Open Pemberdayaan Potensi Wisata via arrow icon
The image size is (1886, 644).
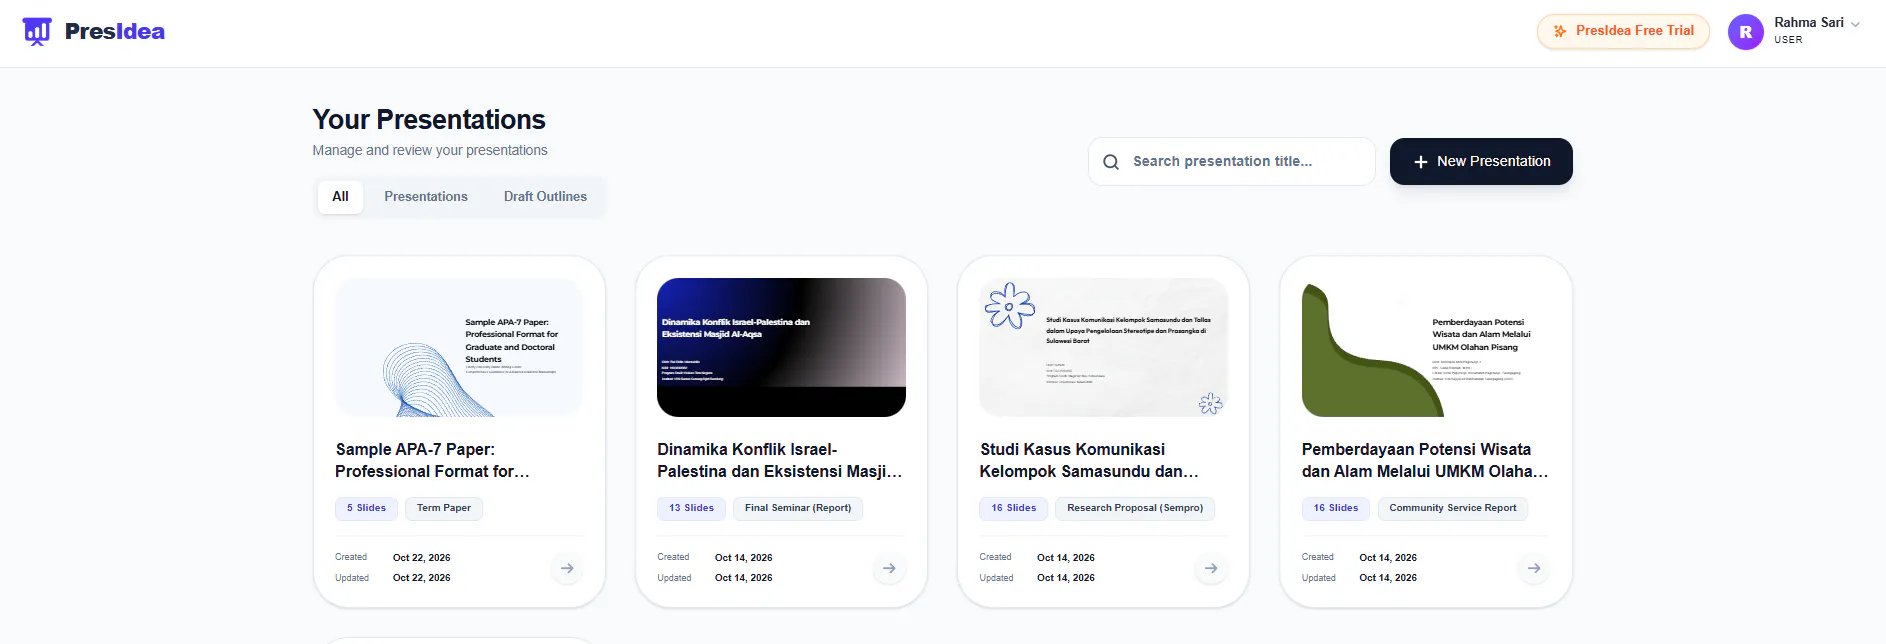point(1534,568)
